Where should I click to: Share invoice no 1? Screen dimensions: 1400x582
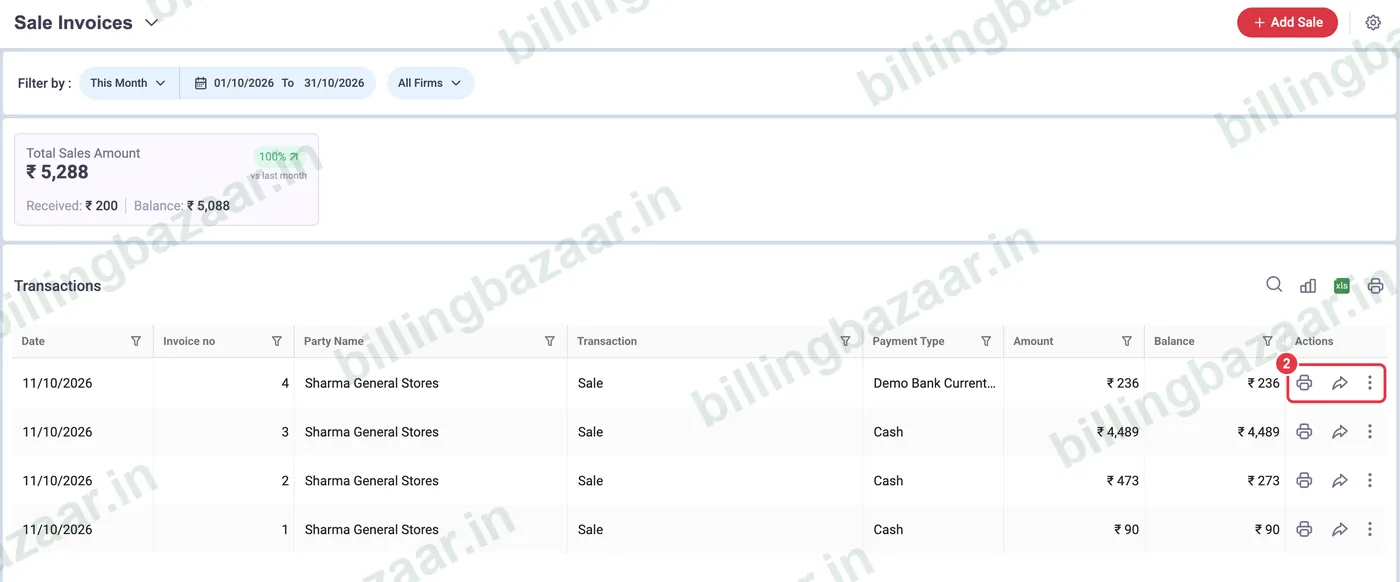pyautogui.click(x=1339, y=530)
